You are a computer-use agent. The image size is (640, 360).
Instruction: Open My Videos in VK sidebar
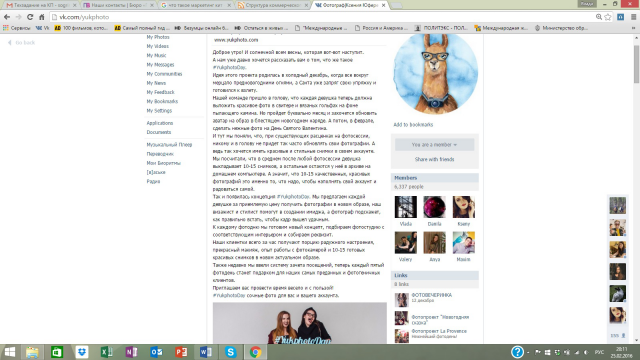click(158, 46)
